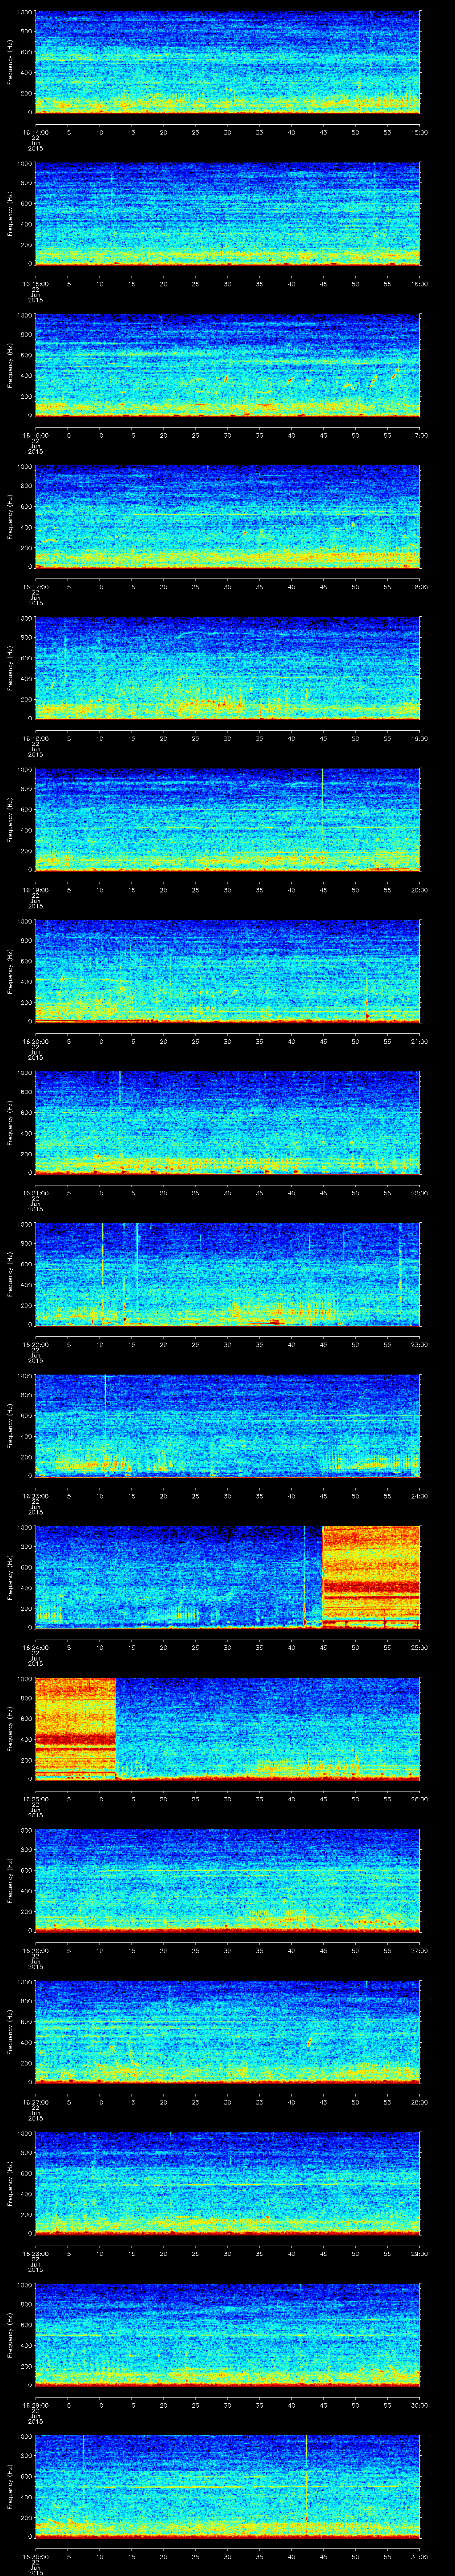Screen dimensions: 455x2576
Task: Select the 16:21:00 spectrogram panel
Action: click(x=227, y=1122)
